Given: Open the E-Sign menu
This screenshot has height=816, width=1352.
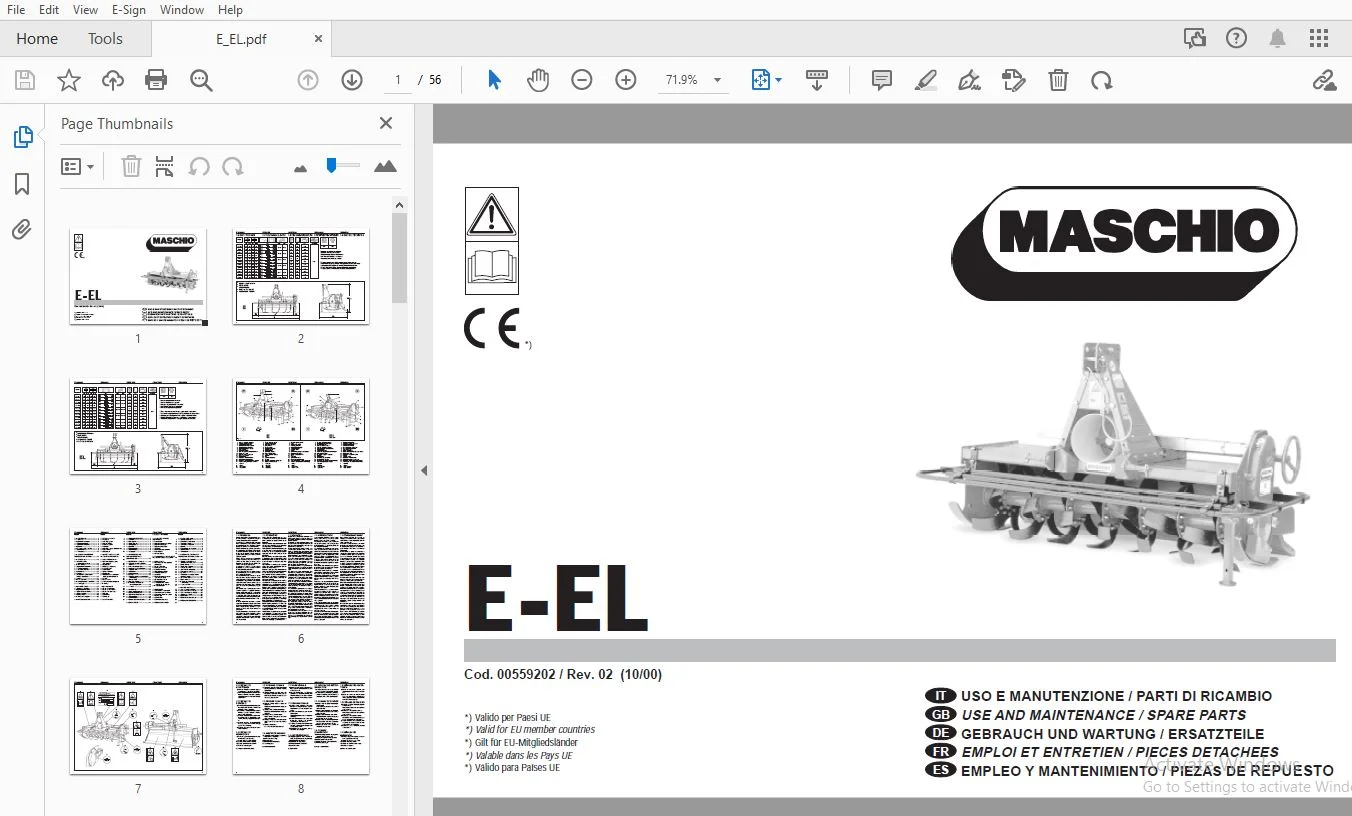Looking at the screenshot, I should [x=129, y=10].
